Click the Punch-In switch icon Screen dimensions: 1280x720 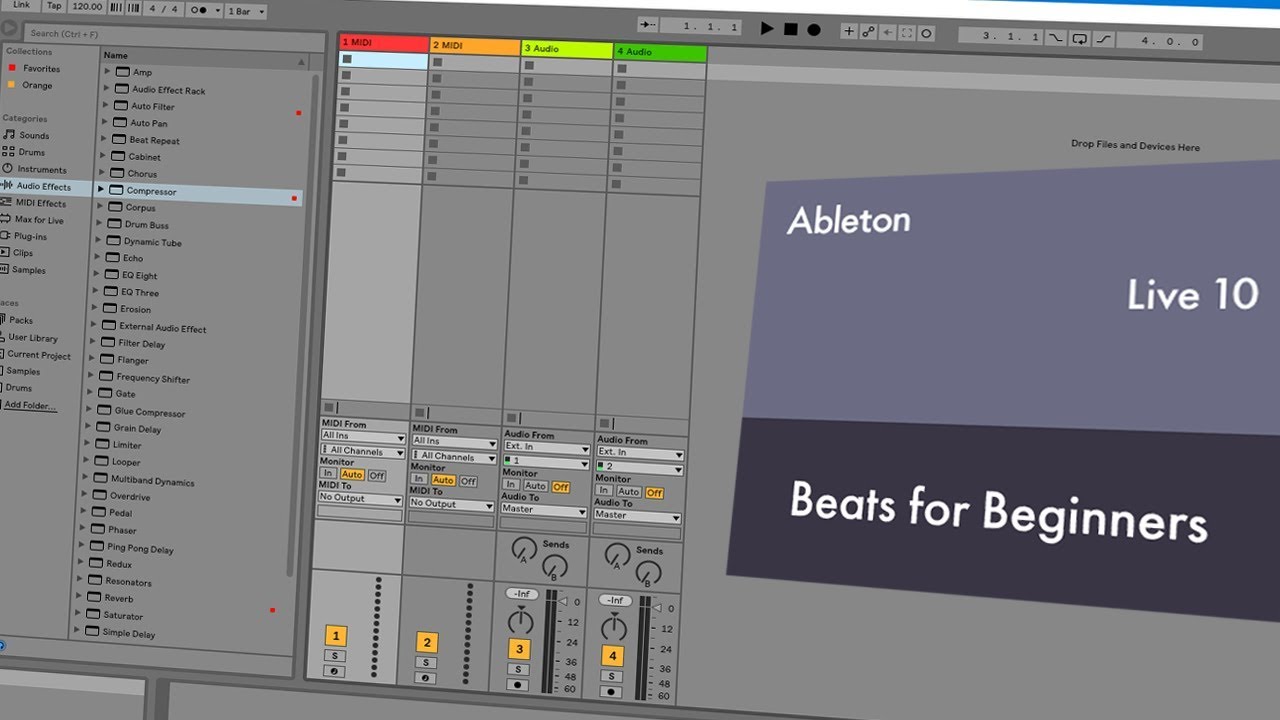(x=1056, y=38)
